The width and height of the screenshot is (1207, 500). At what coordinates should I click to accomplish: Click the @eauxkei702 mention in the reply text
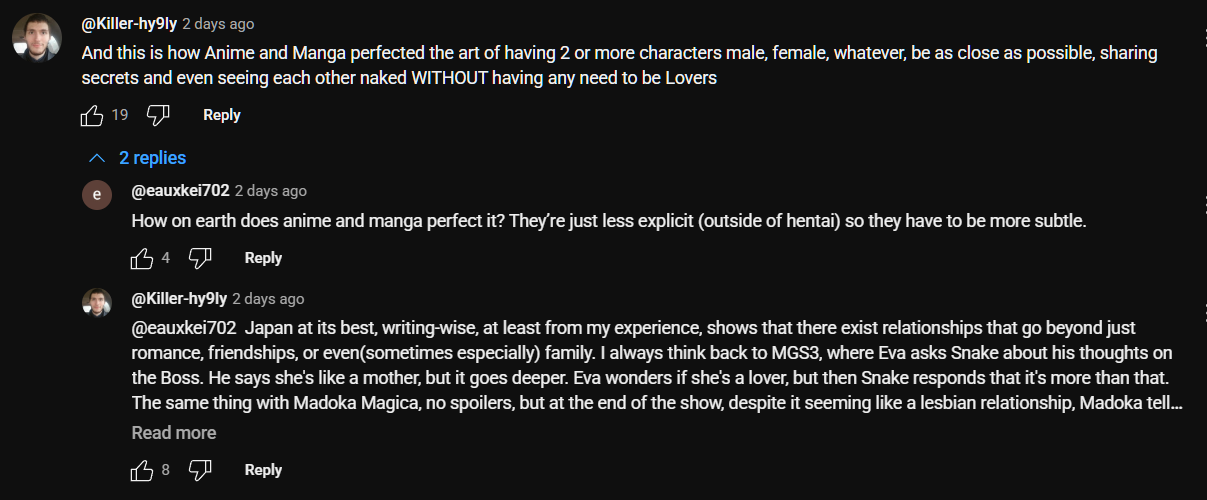tap(184, 328)
